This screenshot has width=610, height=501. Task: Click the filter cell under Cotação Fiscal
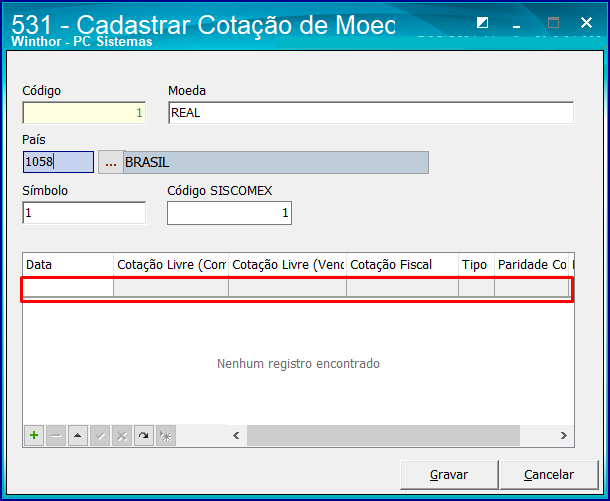[402, 288]
